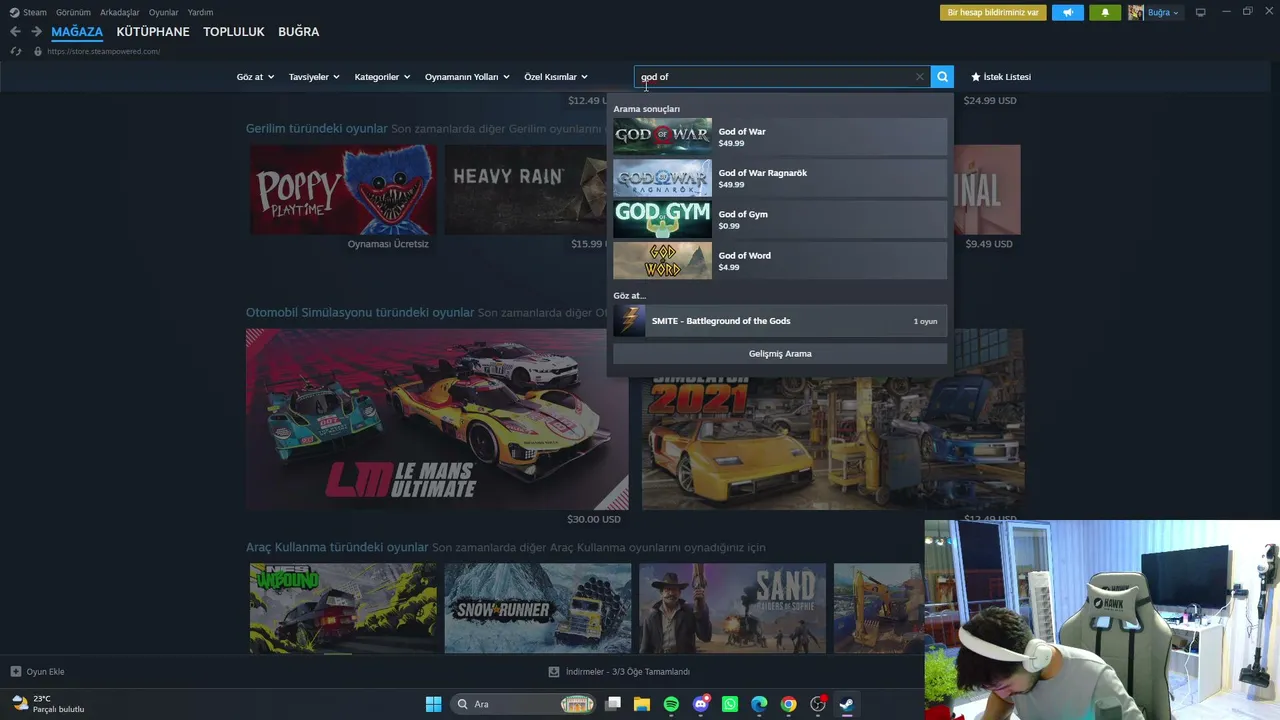Viewport: 1280px width, 720px height.
Task: Open File Explorer from the taskbar
Action: [642, 704]
